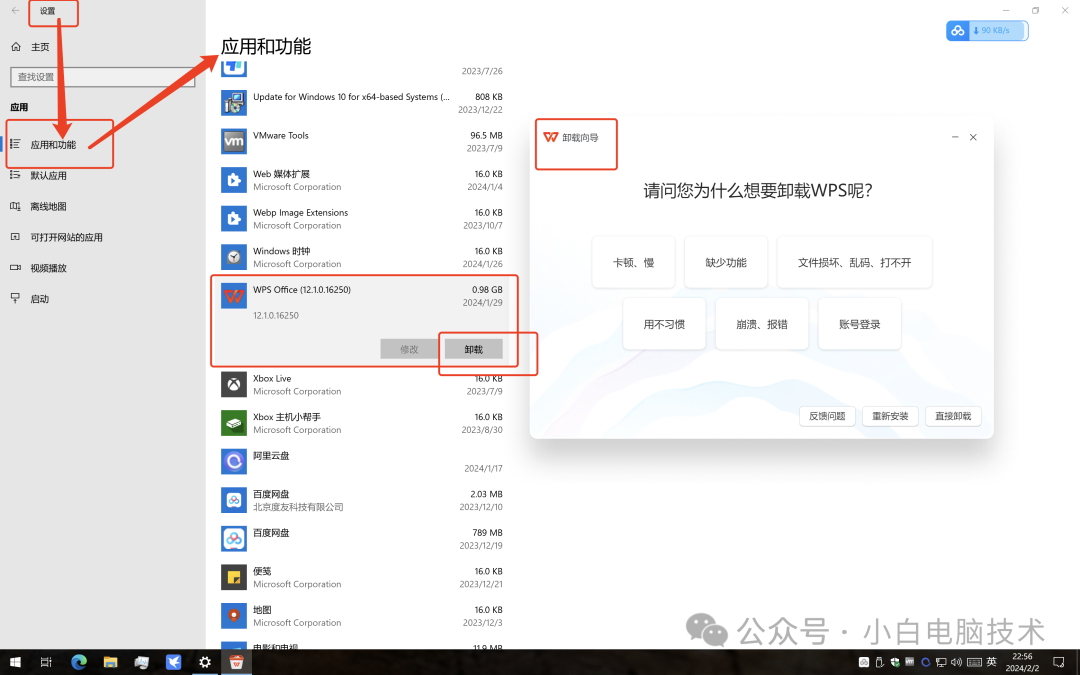
Task: Choose 账号登录 as uninstall reason
Action: pos(860,324)
